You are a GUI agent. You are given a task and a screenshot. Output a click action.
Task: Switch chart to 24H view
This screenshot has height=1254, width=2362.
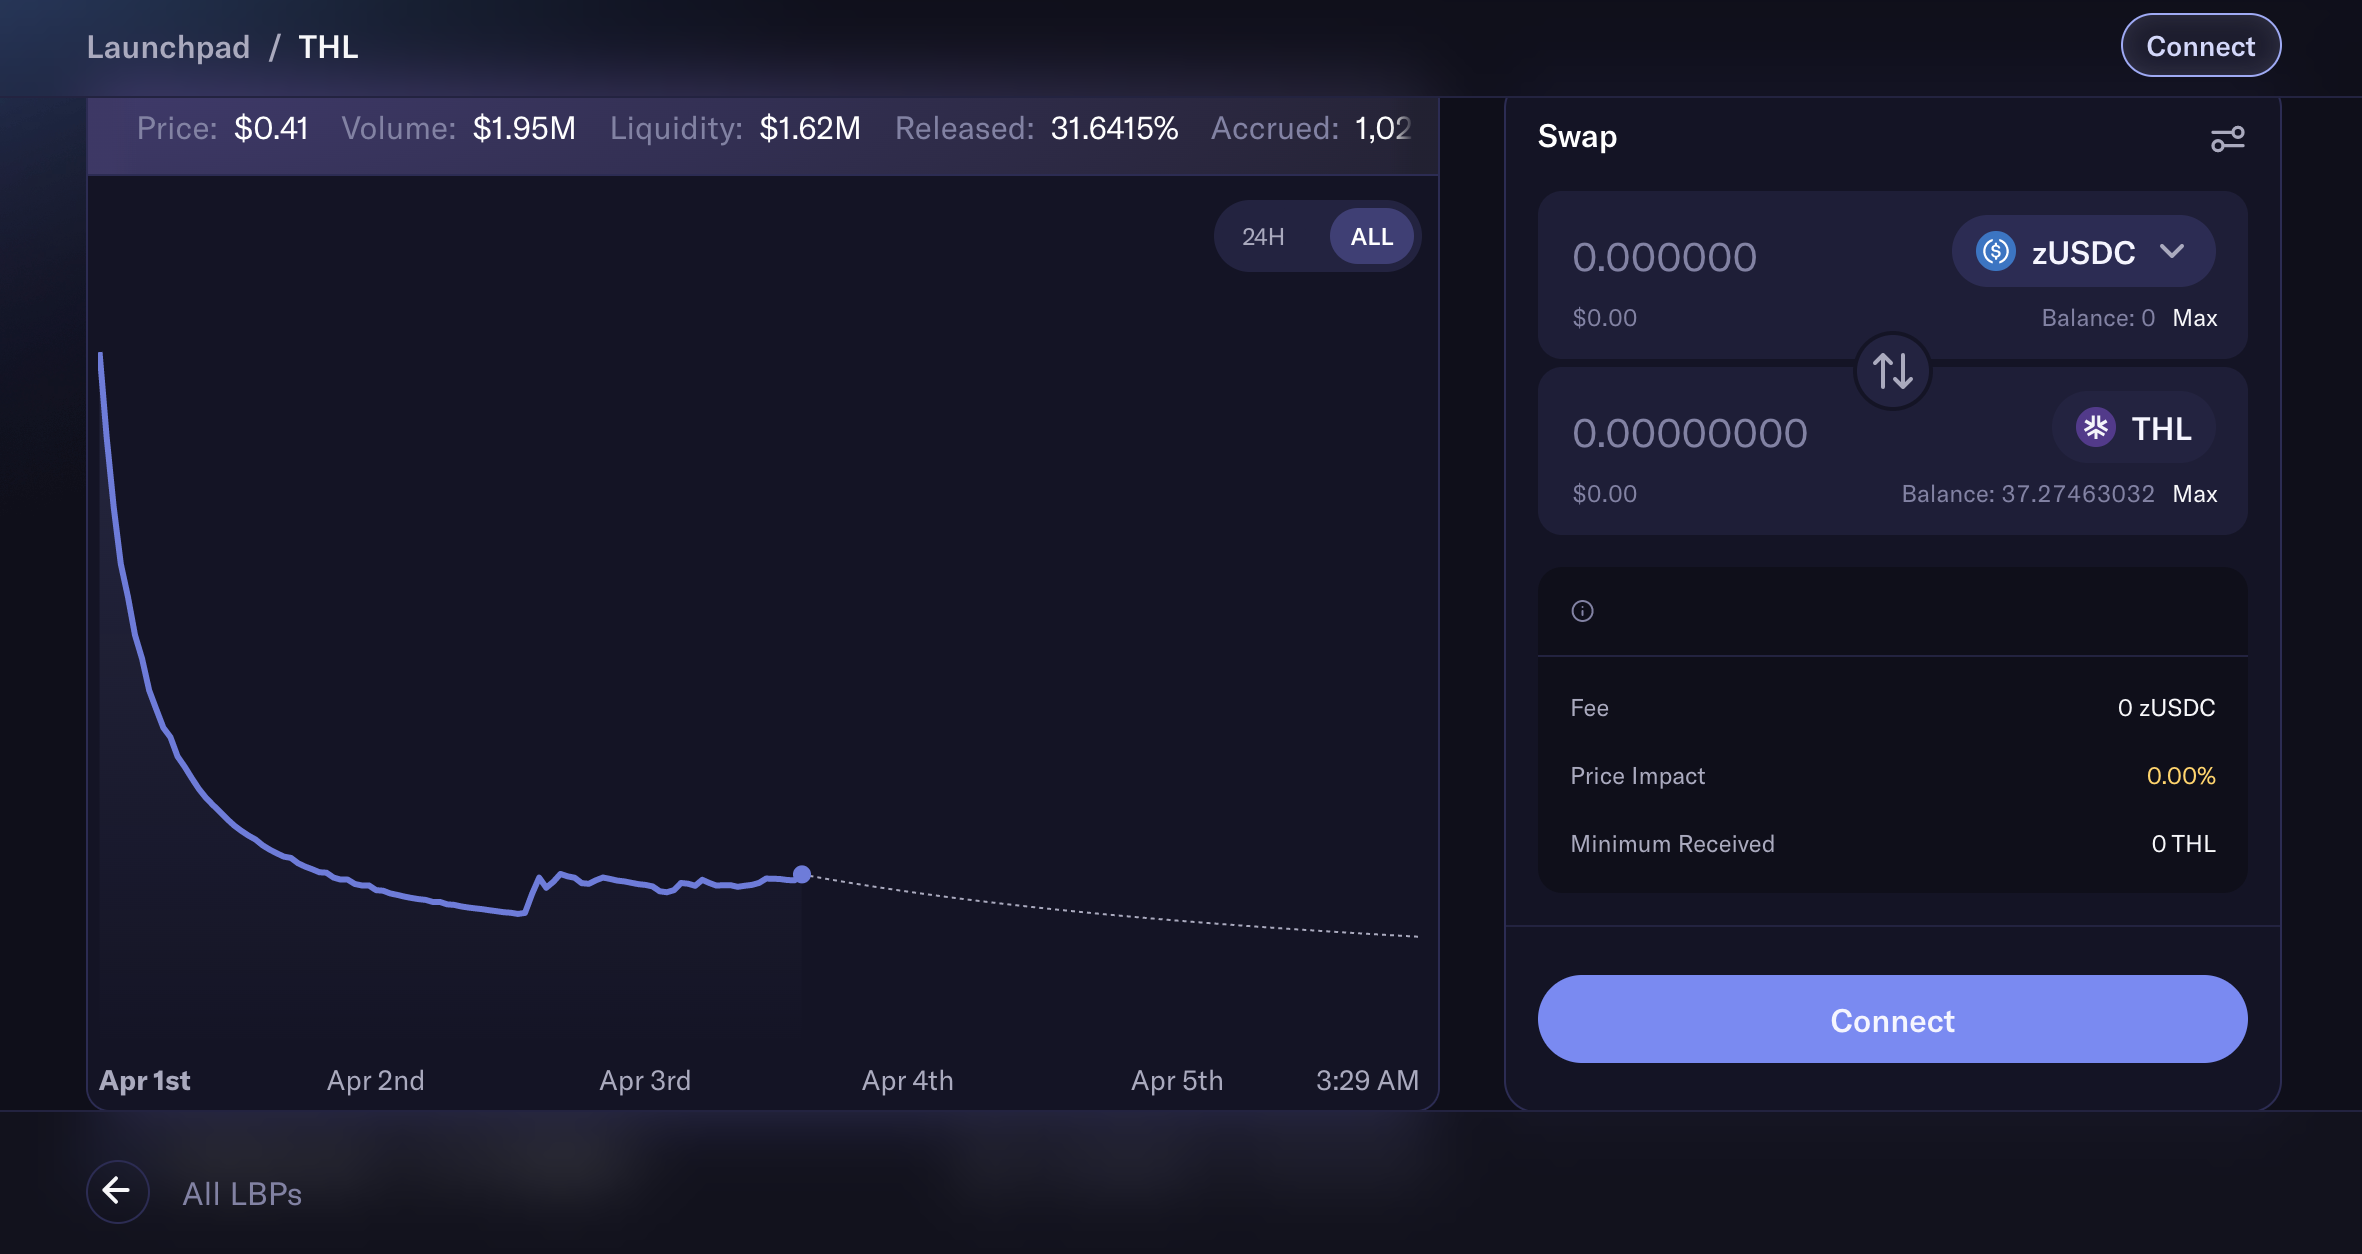pyautogui.click(x=1263, y=237)
